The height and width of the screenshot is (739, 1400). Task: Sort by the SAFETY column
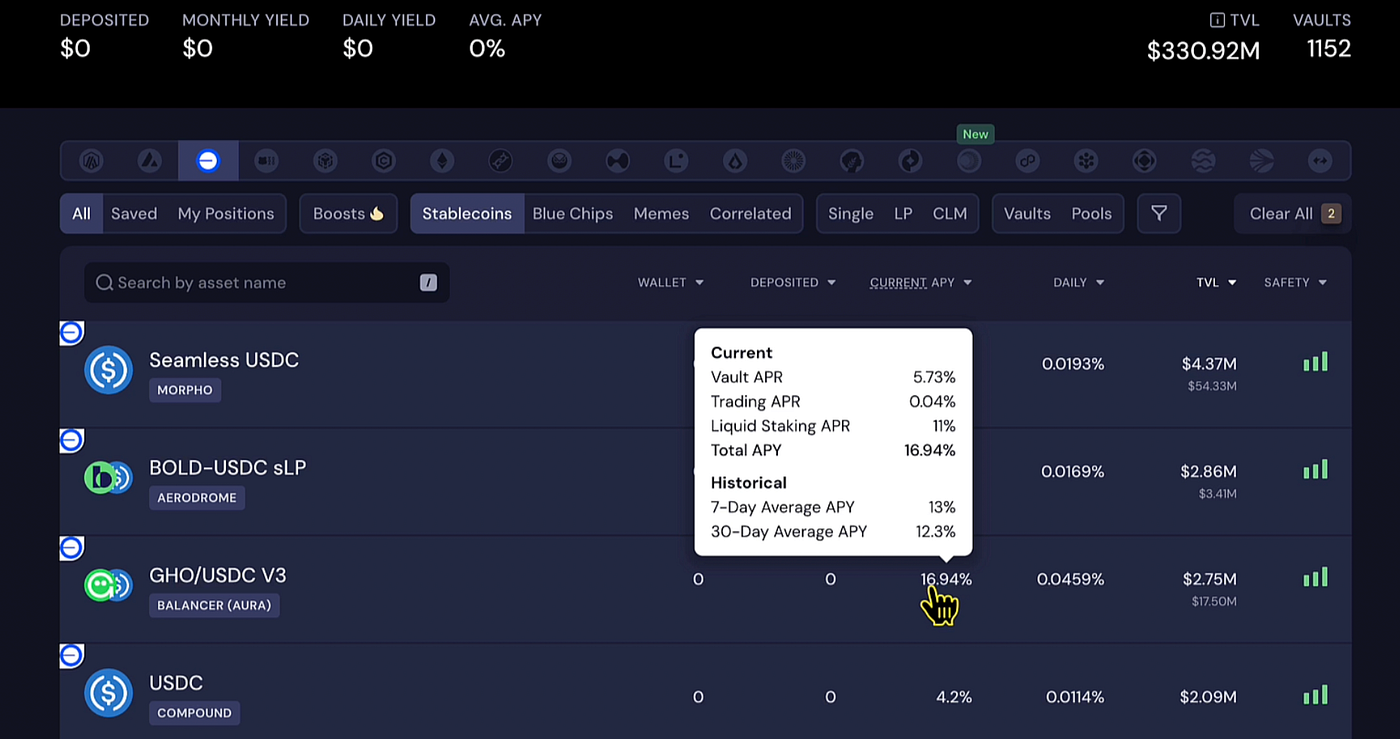[1296, 283]
